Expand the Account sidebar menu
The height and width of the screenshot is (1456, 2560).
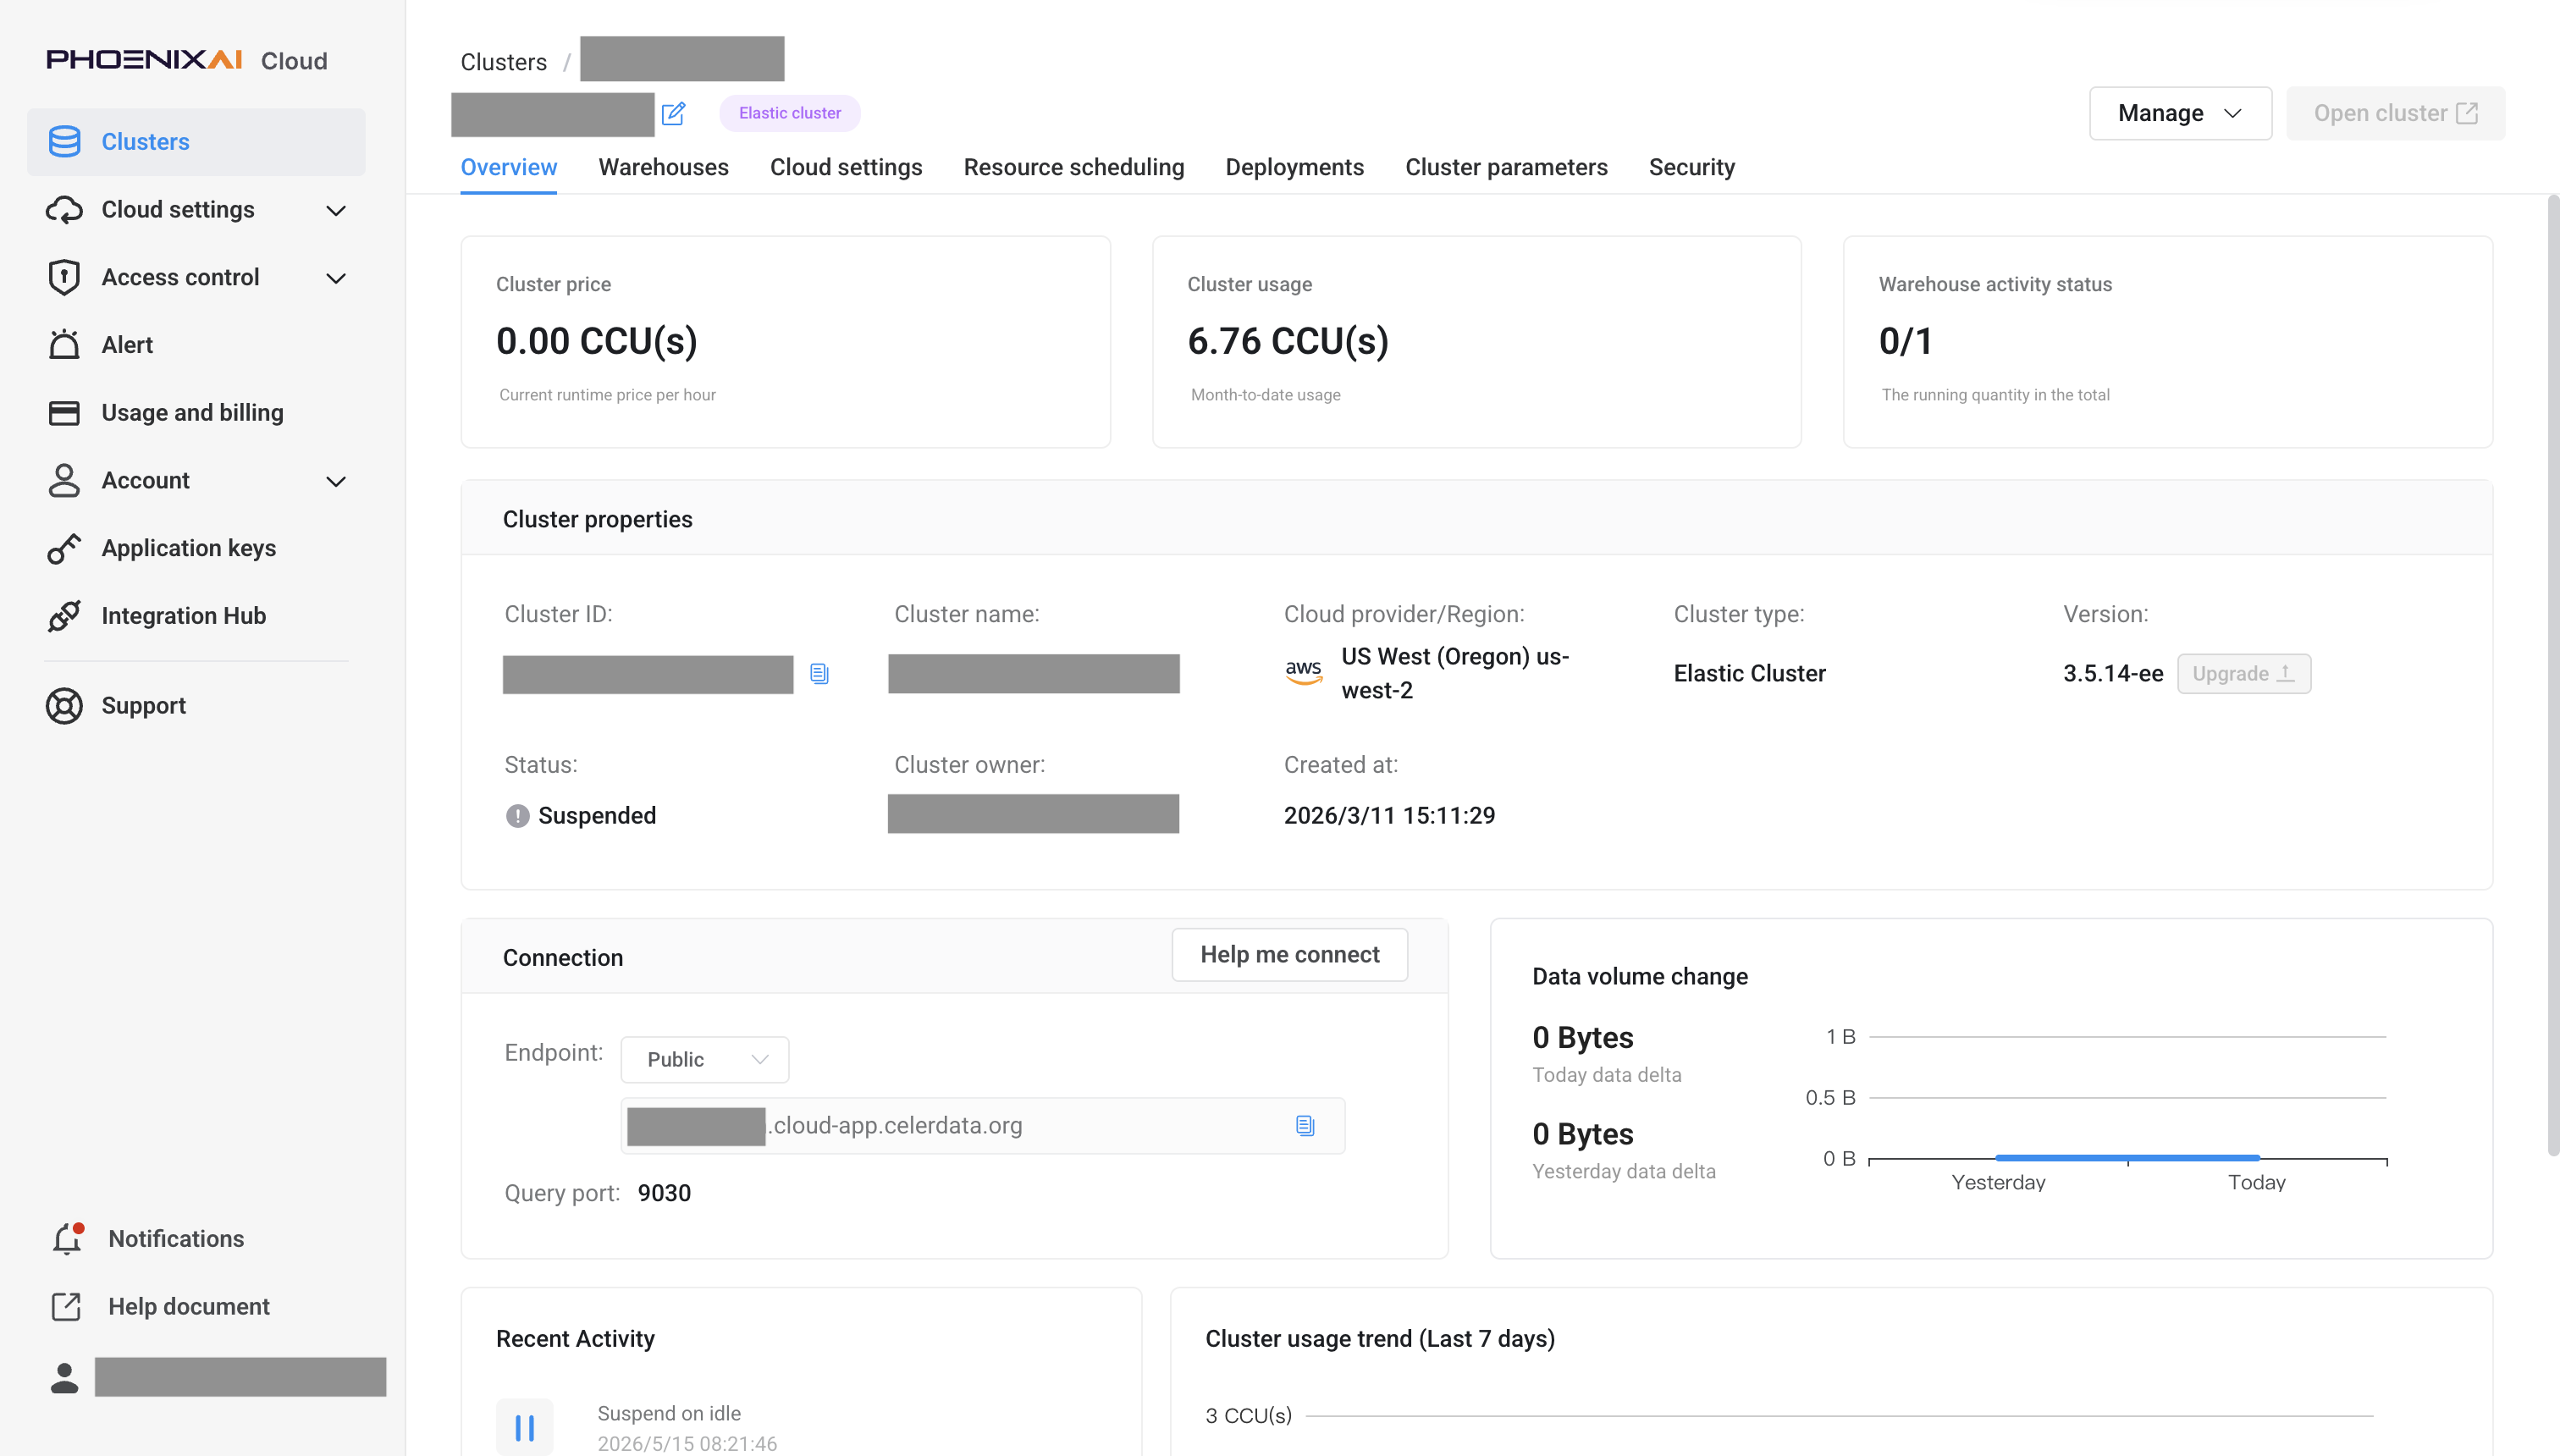click(336, 481)
